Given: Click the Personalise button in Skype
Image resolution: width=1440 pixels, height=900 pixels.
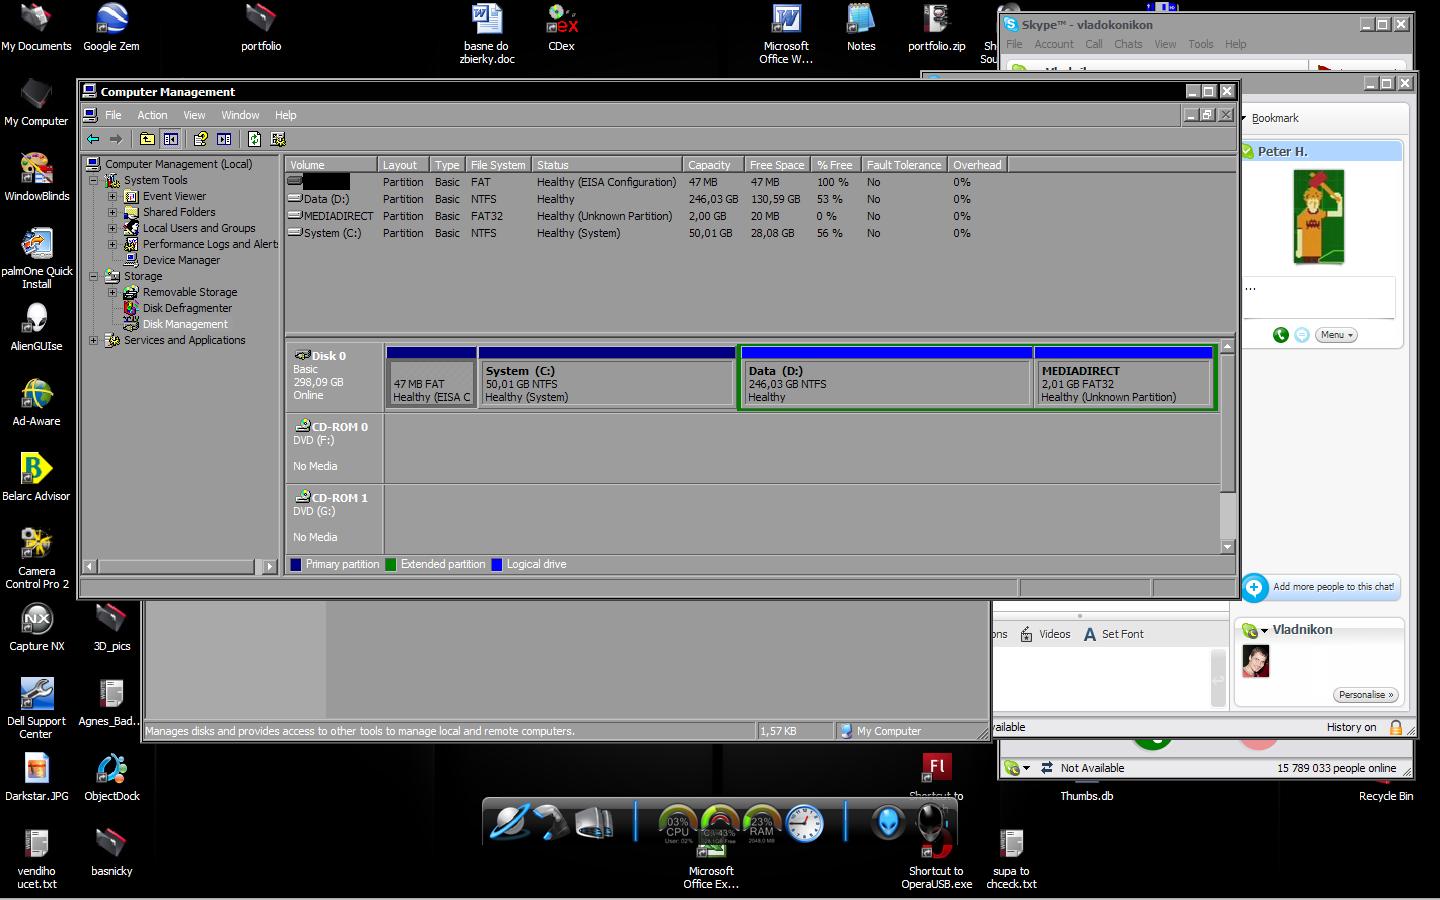Looking at the screenshot, I should [x=1366, y=695].
